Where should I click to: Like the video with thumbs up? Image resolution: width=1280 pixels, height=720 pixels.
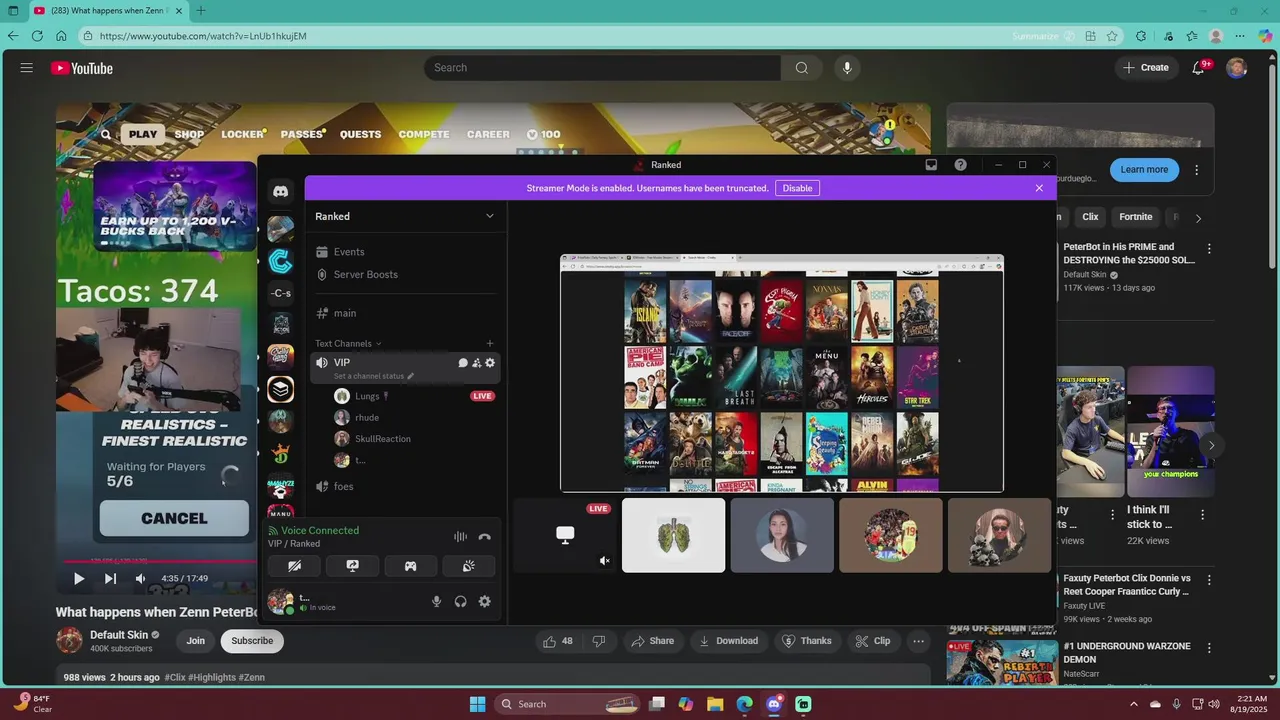[x=558, y=641]
